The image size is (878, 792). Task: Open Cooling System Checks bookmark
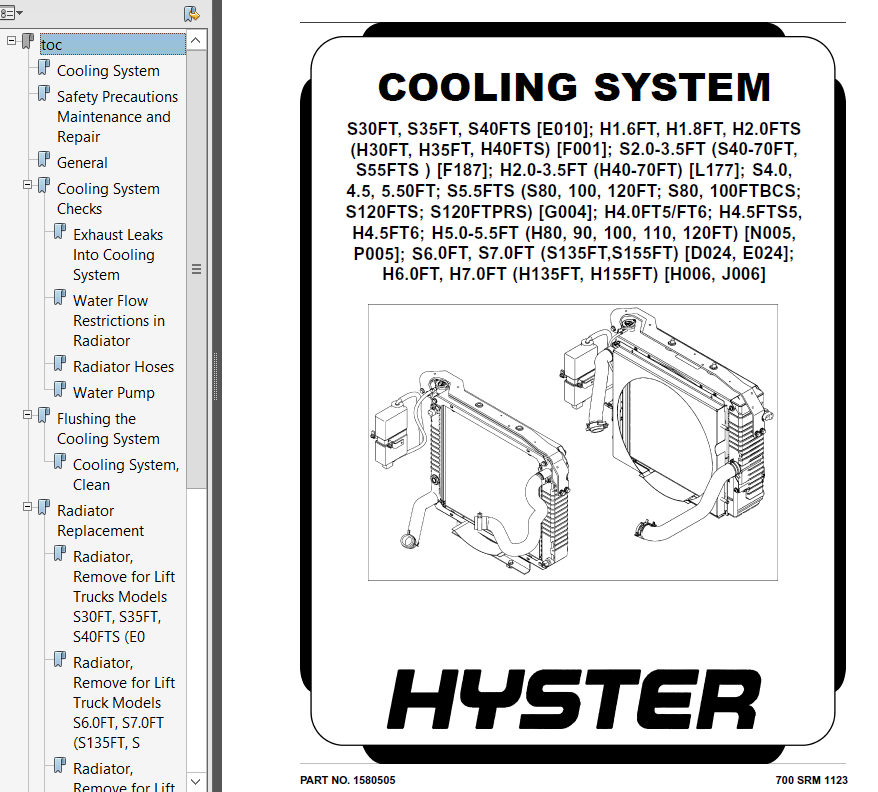(108, 198)
